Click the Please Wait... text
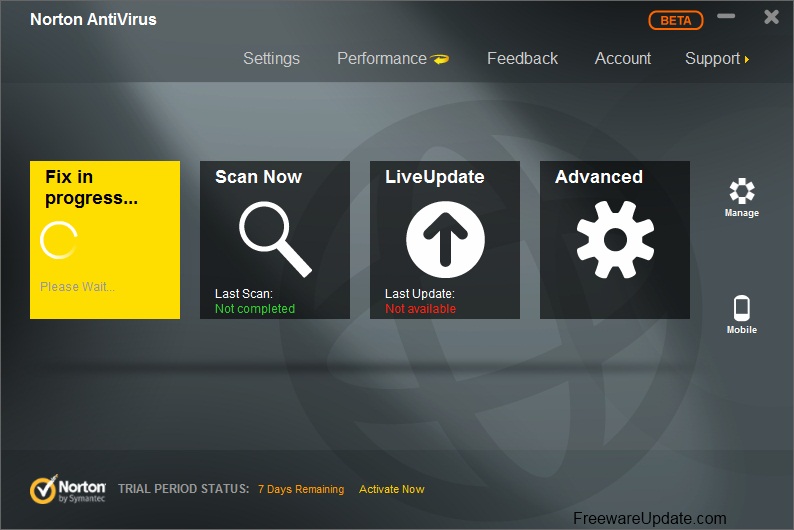Screen dimensions: 794x530 (x=77, y=287)
